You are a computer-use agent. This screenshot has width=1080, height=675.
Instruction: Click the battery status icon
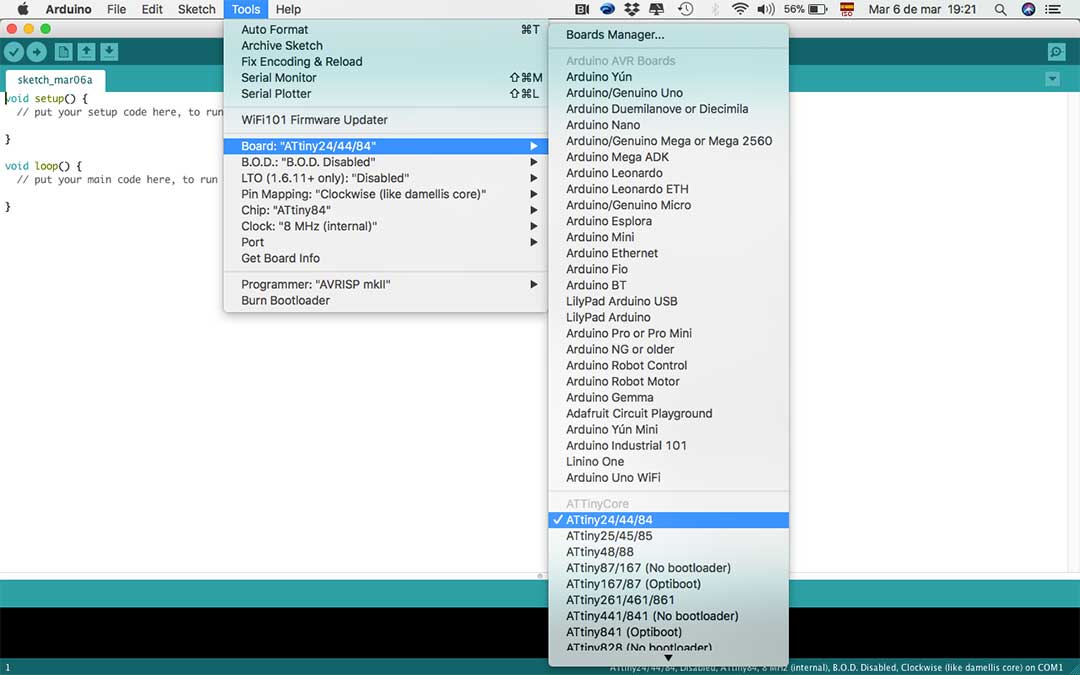point(818,9)
